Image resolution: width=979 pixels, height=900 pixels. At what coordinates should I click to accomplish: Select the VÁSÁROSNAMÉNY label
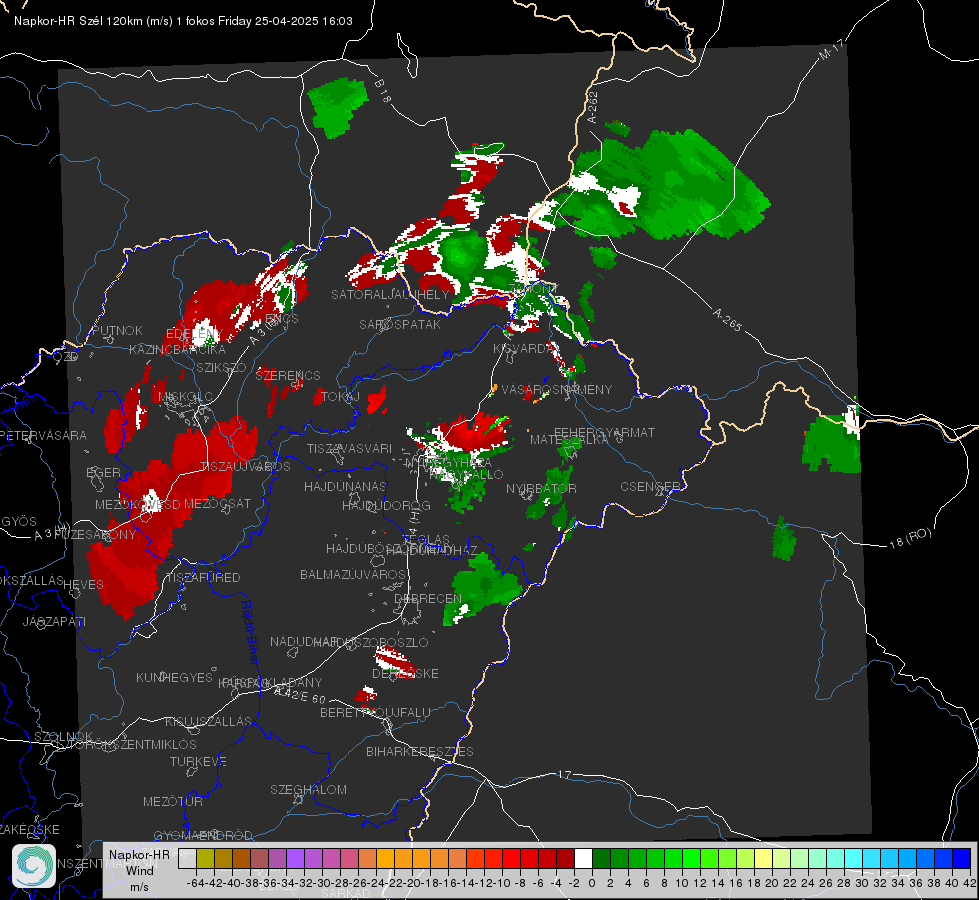[x=557, y=389]
